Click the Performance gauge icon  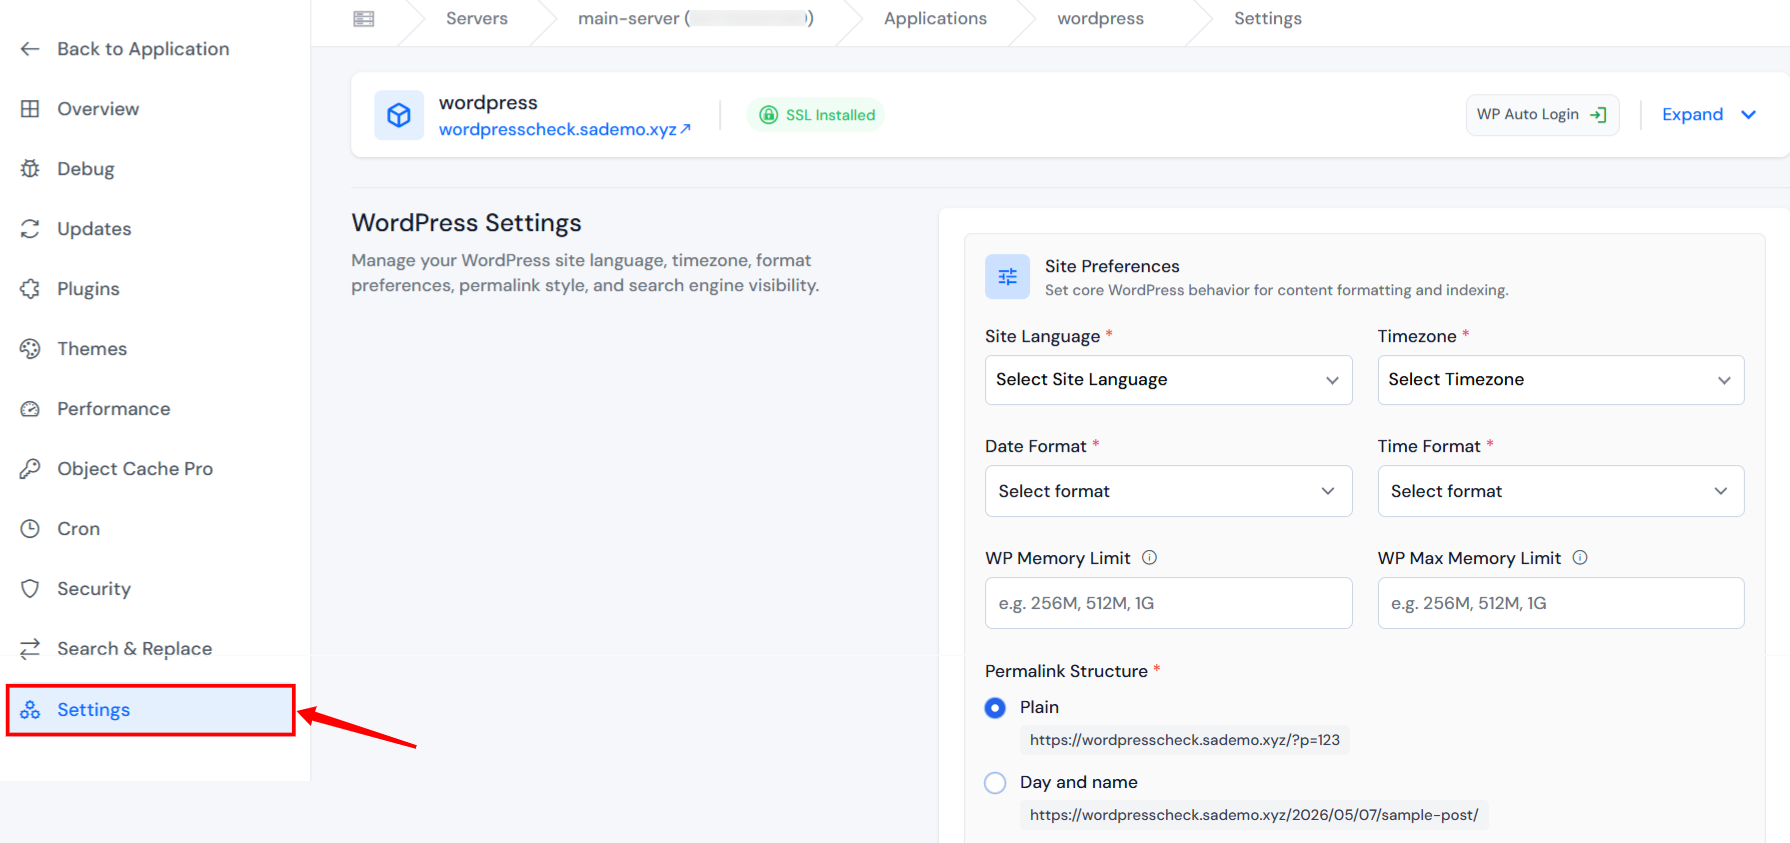point(30,409)
